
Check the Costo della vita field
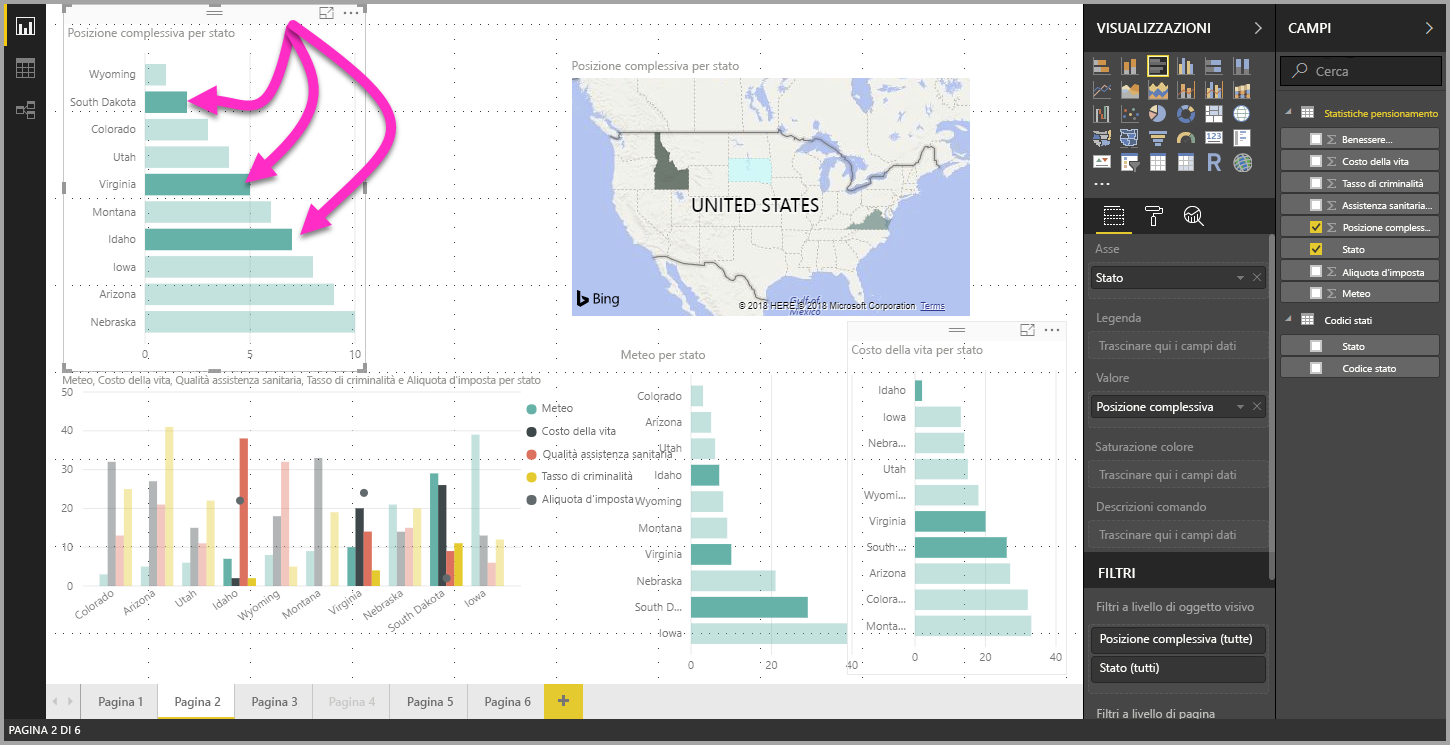pos(1316,161)
